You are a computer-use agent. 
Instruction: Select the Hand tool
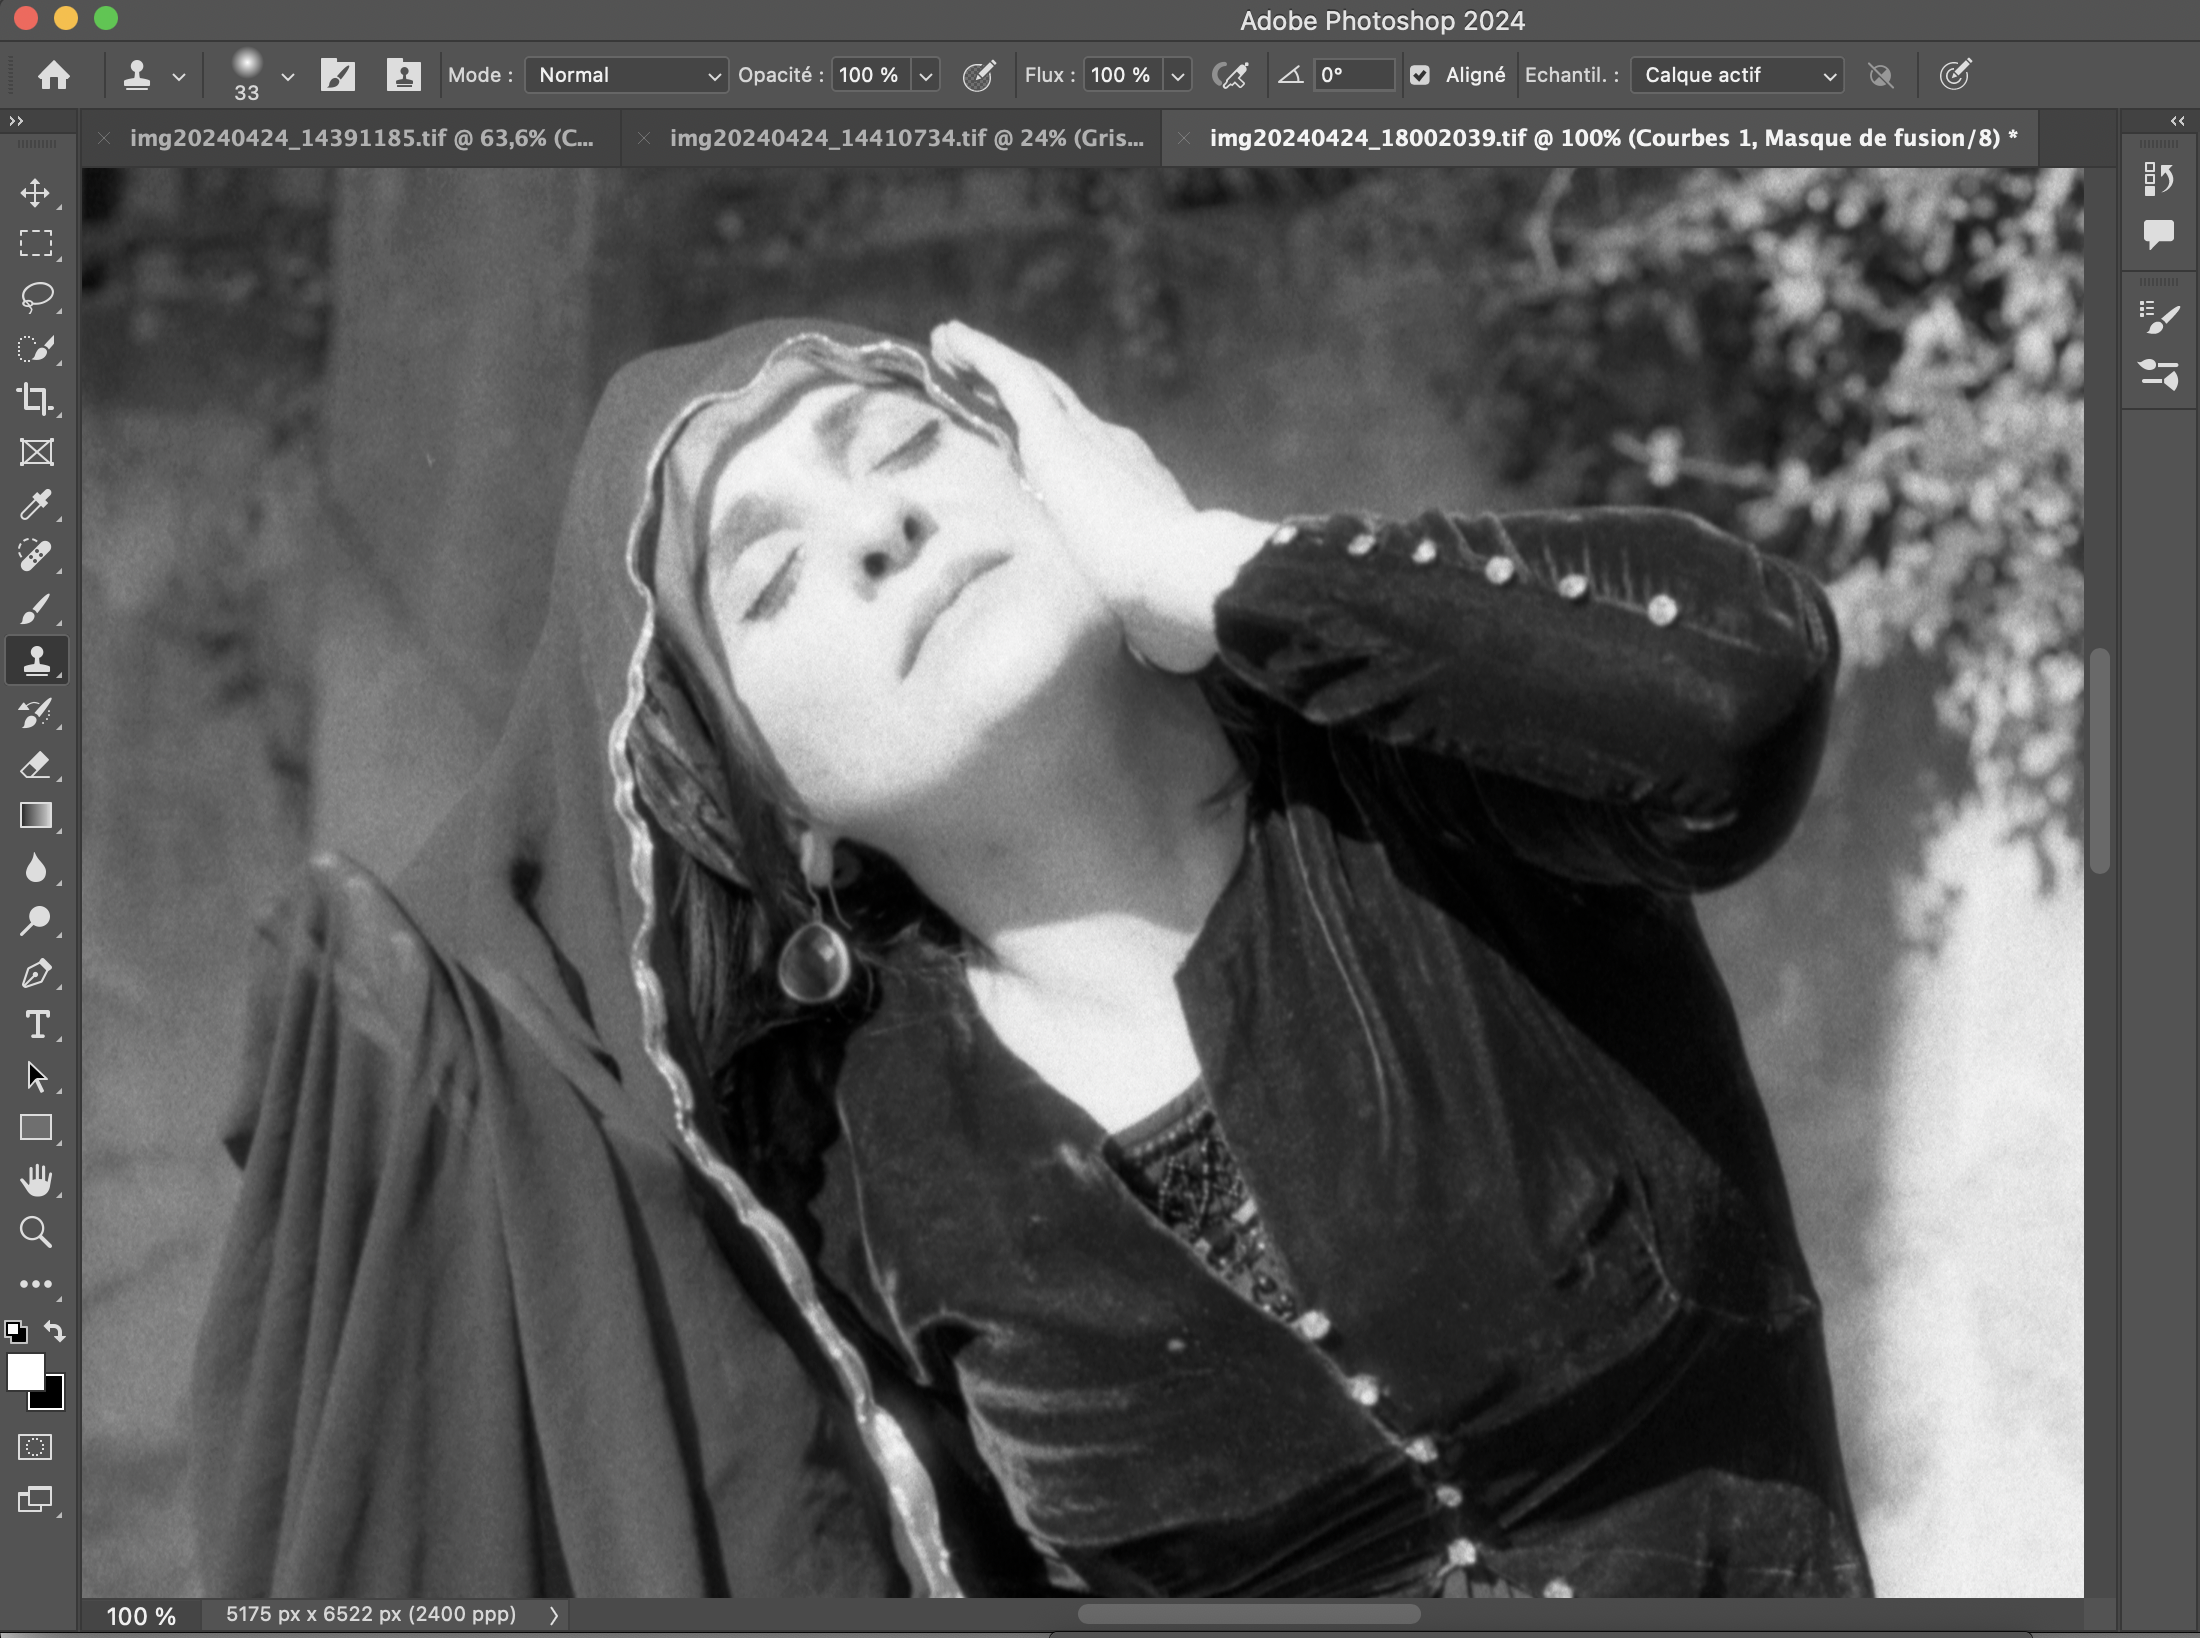pyautogui.click(x=36, y=1180)
